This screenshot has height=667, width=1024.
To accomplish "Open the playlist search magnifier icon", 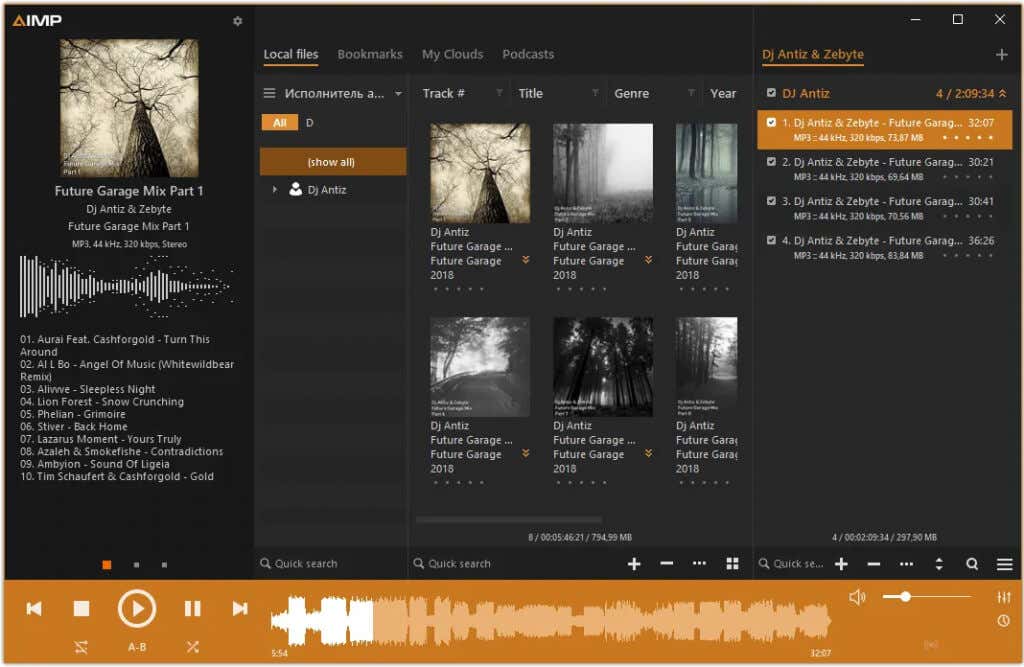I will point(972,564).
